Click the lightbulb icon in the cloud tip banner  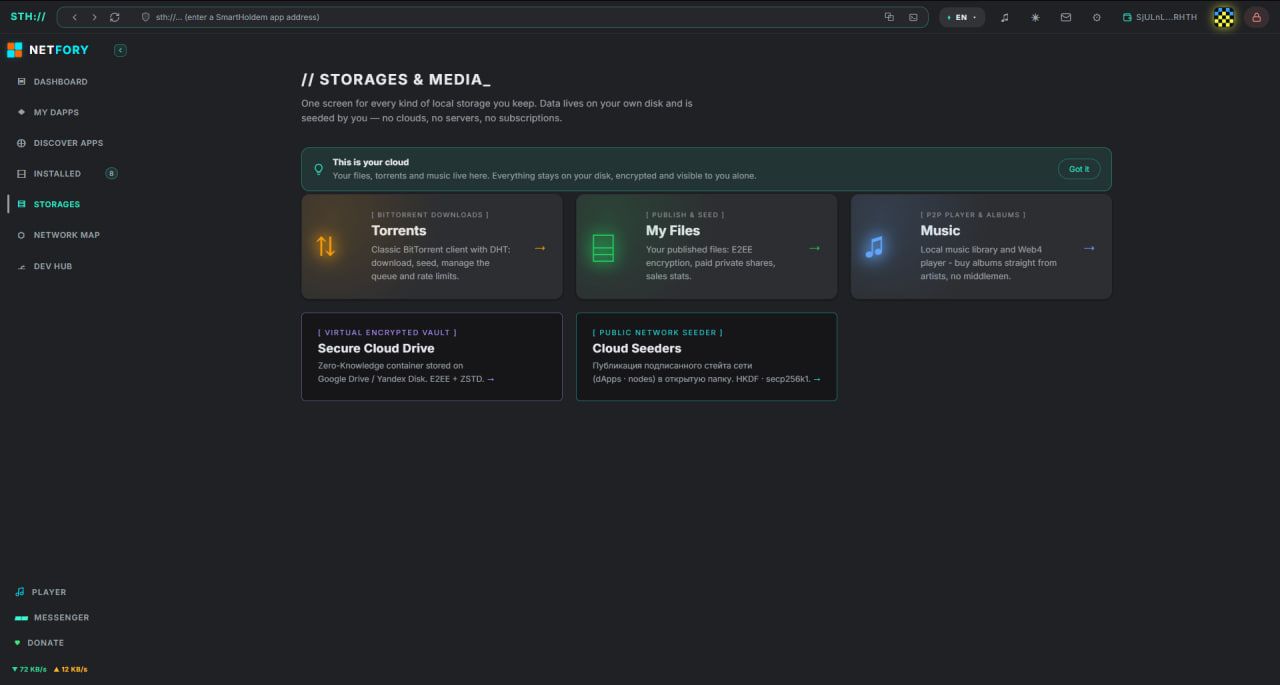coord(319,169)
